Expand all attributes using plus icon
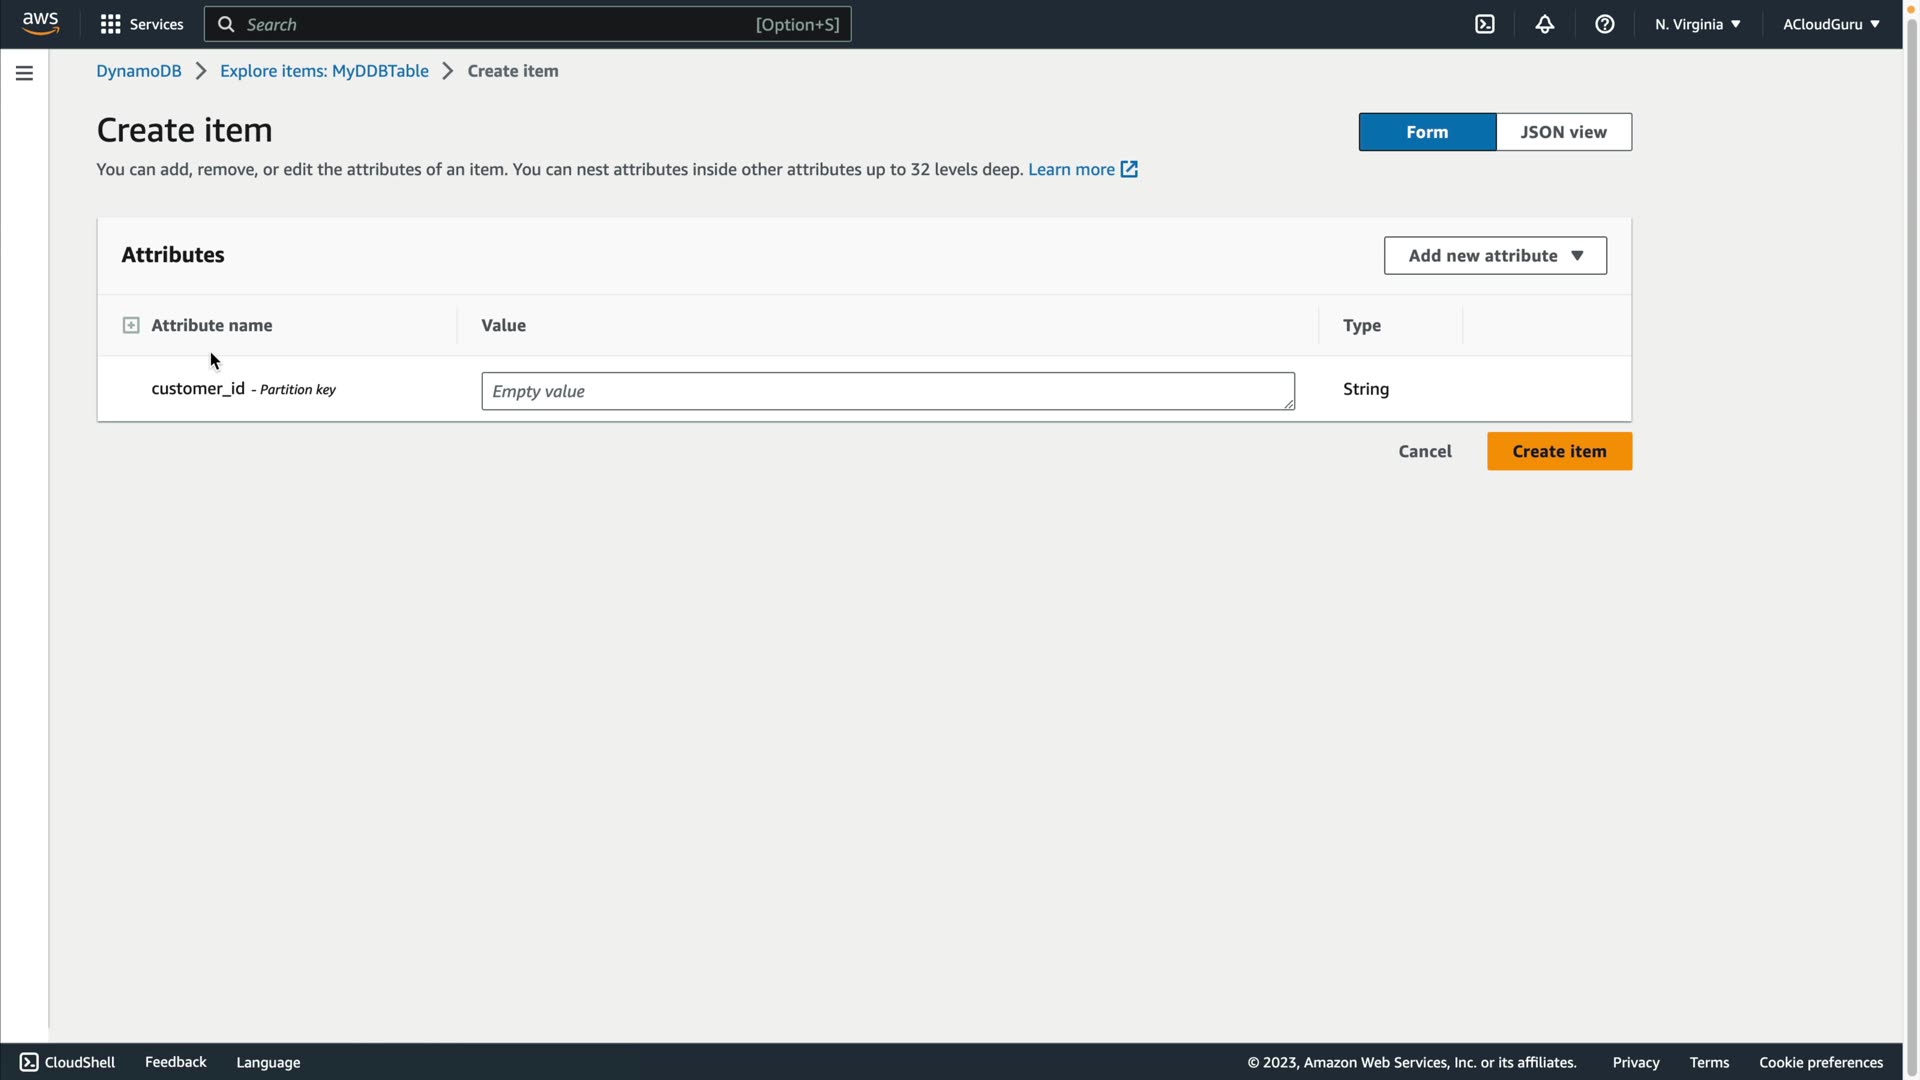This screenshot has width=1920, height=1080. (x=131, y=325)
